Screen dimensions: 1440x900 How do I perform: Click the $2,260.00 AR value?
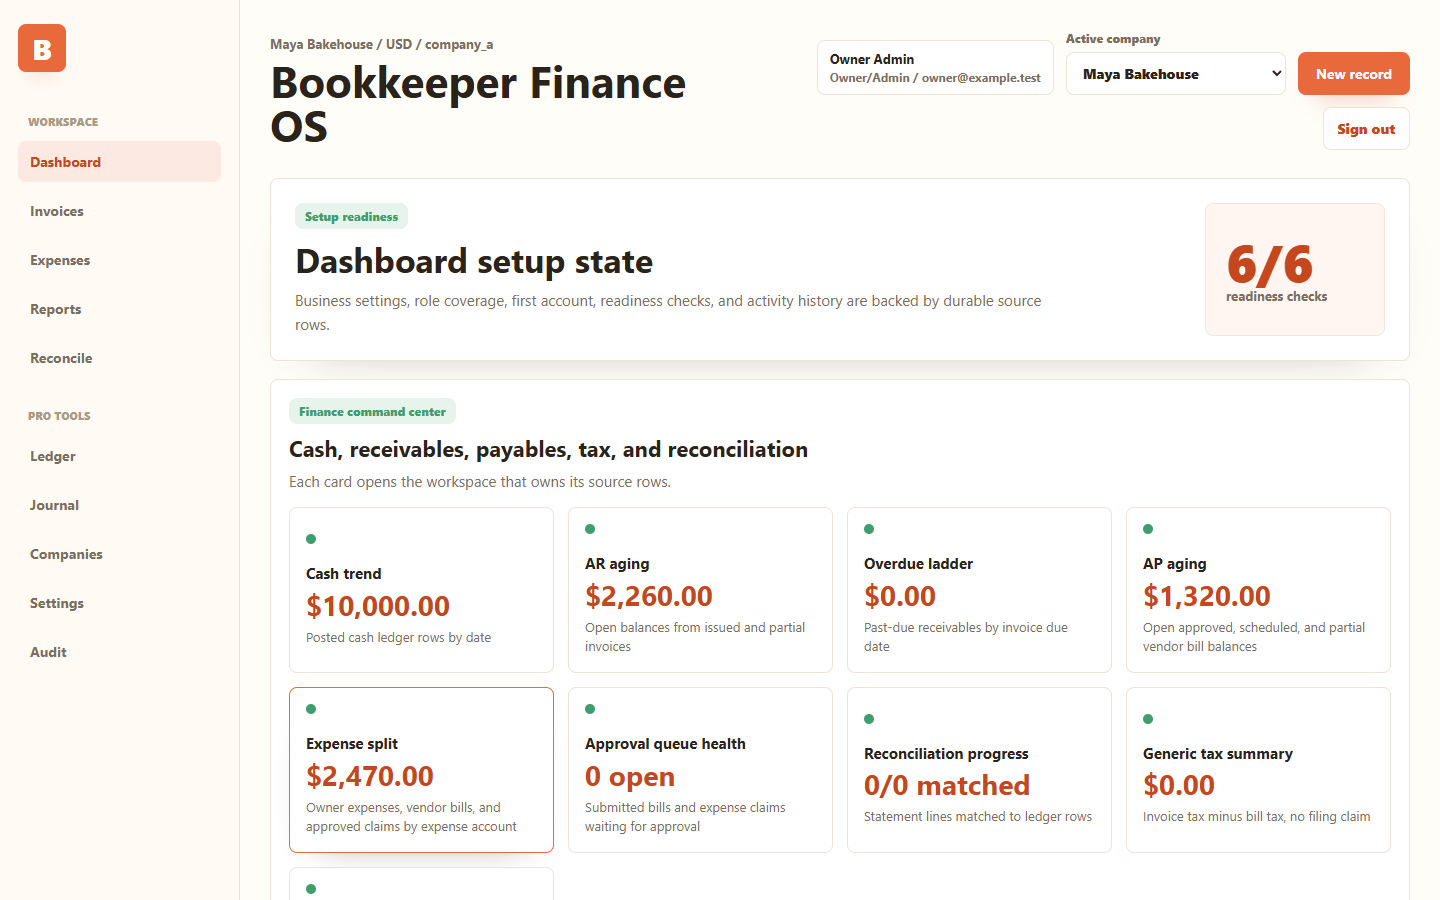[649, 596]
